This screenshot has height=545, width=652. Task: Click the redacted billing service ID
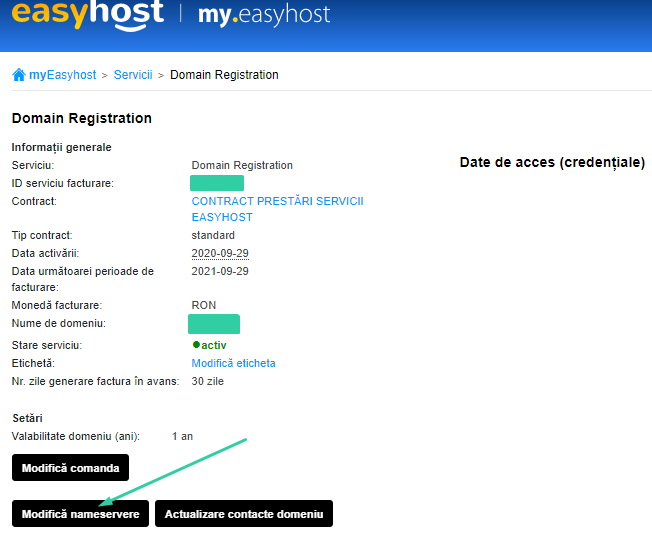[217, 183]
